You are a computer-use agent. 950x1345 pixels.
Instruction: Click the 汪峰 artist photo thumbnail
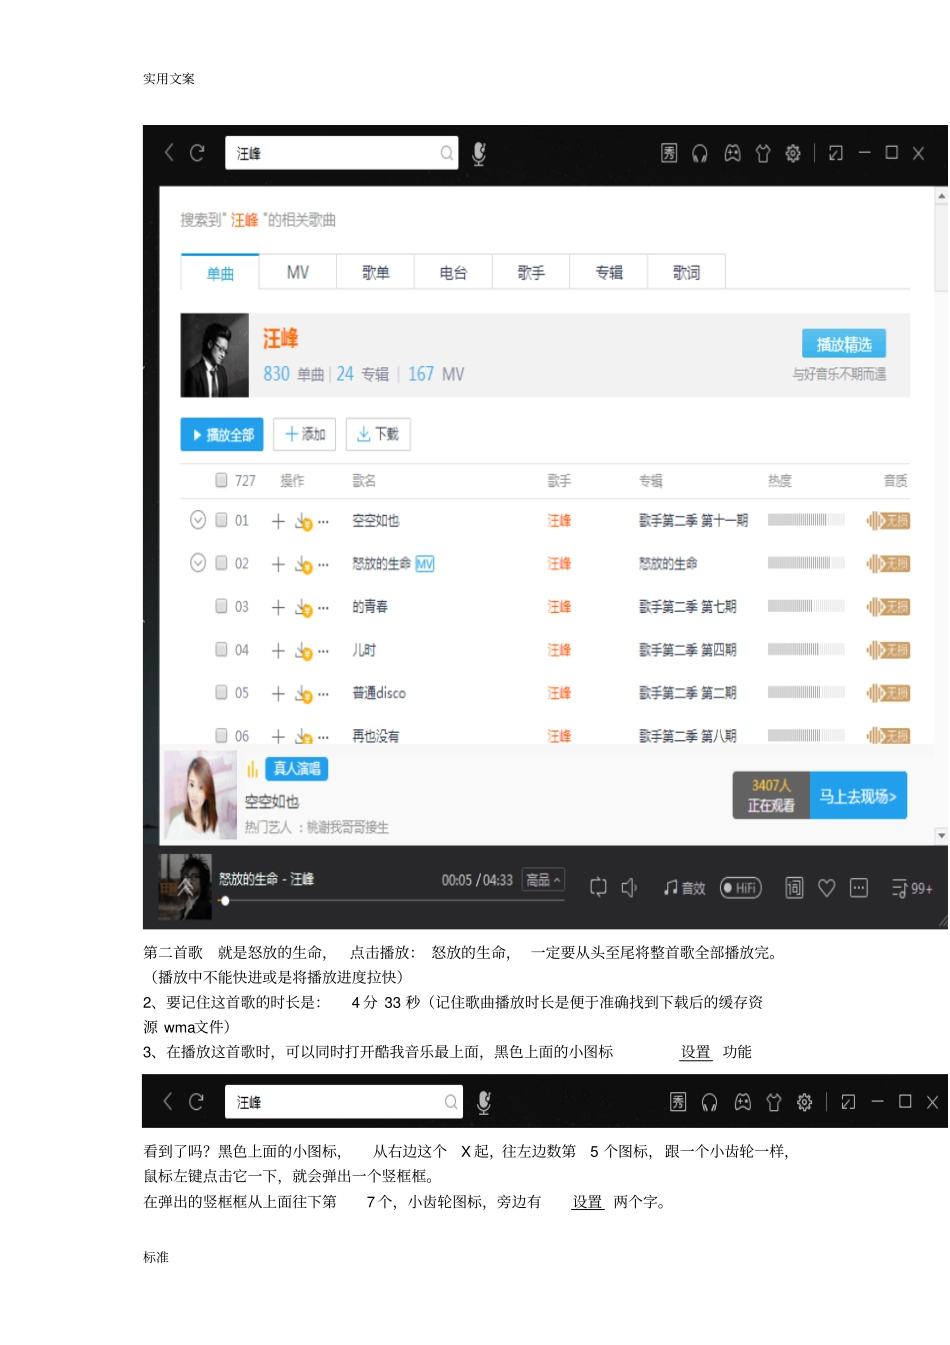tap(214, 355)
